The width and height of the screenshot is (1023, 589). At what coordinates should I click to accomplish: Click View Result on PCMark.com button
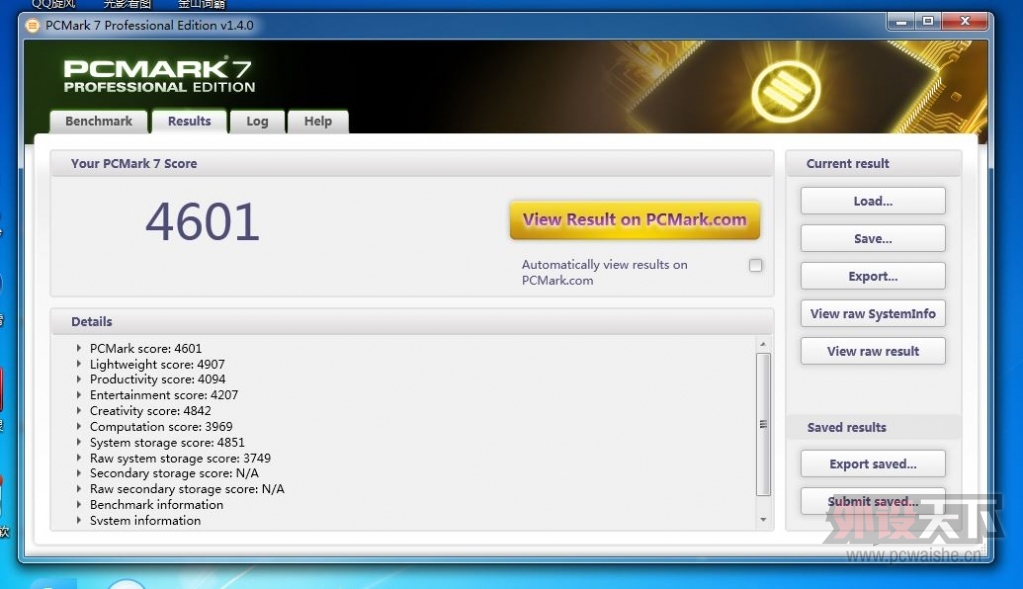pyautogui.click(x=634, y=220)
